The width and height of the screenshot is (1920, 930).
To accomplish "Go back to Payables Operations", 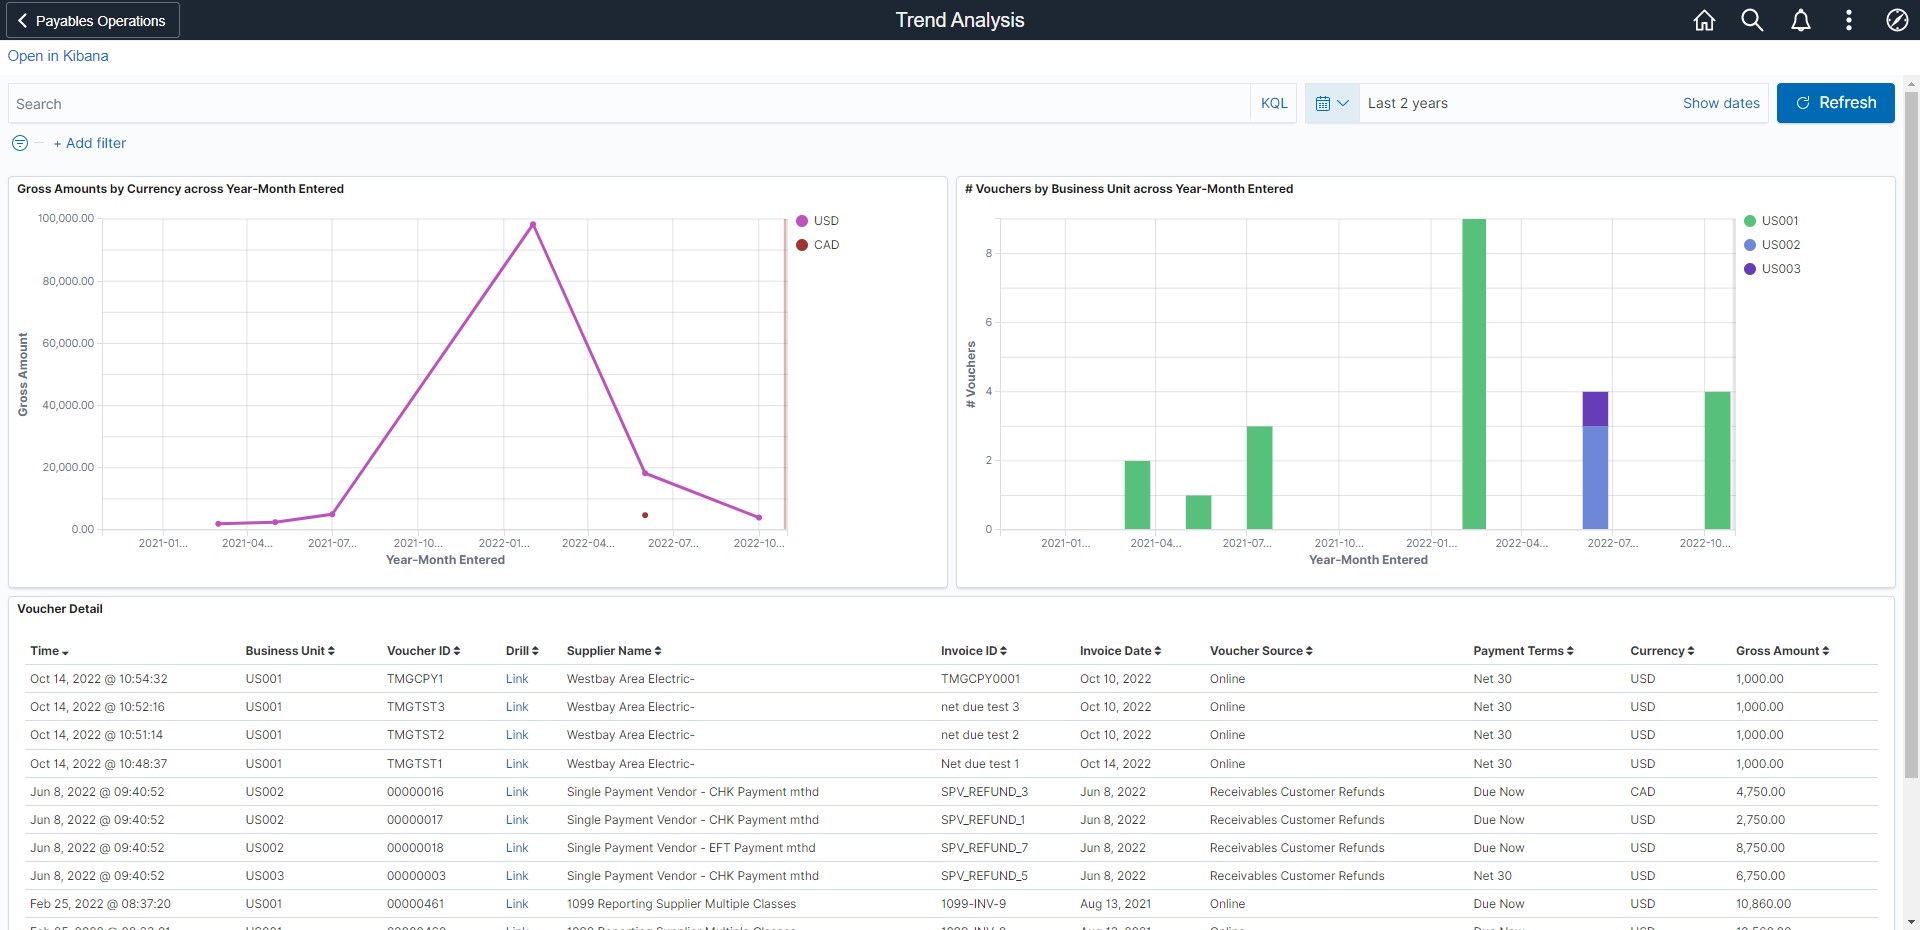I will 91,20.
